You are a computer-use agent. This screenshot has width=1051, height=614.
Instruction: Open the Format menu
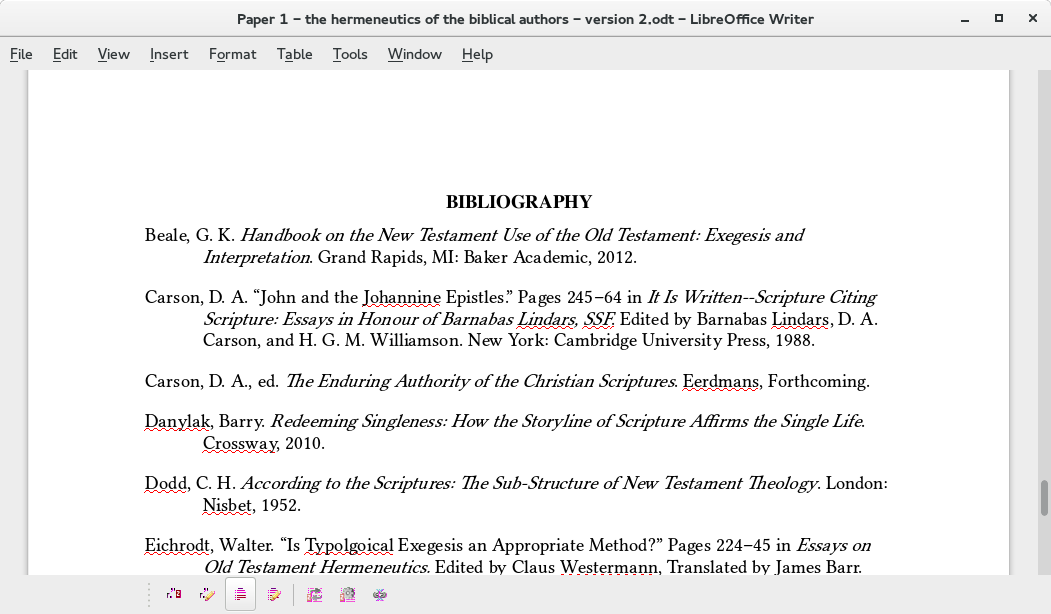point(233,54)
